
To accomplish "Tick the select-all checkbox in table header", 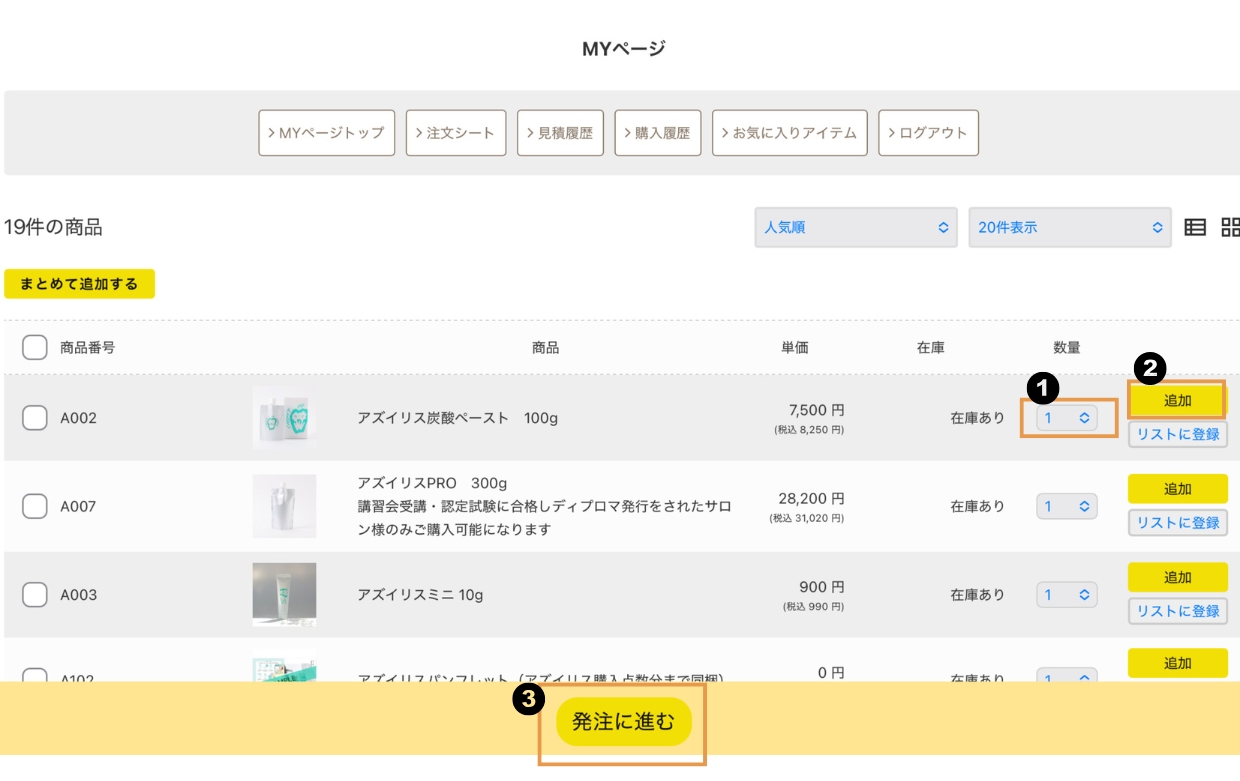I will (x=35, y=348).
